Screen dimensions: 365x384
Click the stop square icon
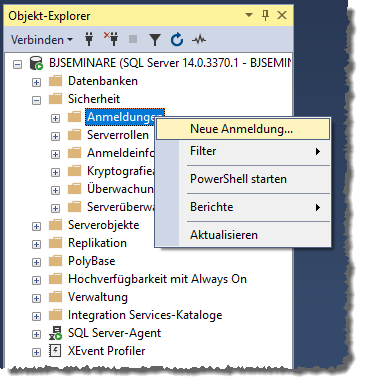[x=133, y=39]
